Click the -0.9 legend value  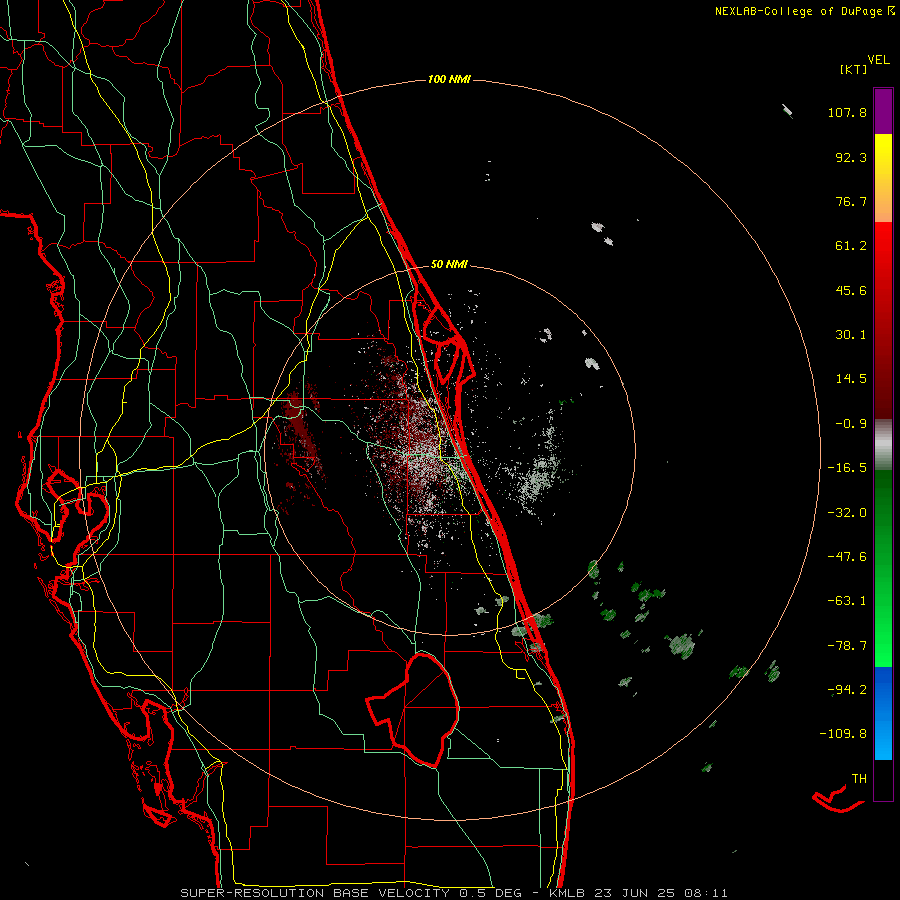coord(851,424)
